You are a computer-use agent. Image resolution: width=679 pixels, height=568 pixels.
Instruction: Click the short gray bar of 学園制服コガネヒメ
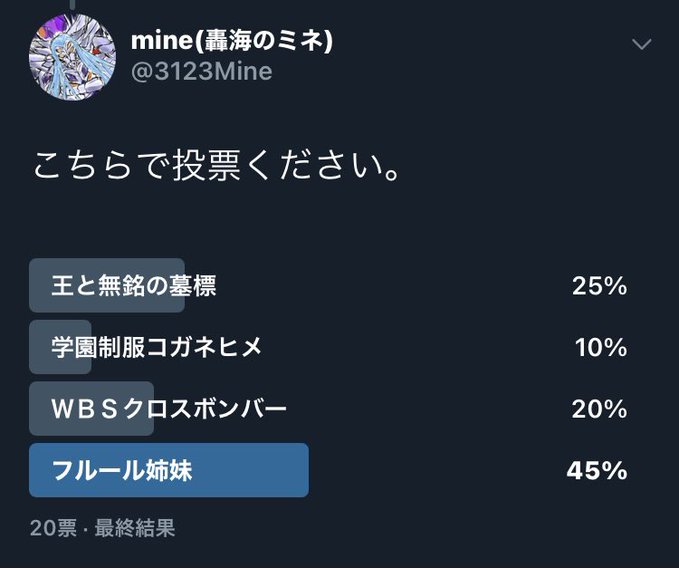coord(60,347)
